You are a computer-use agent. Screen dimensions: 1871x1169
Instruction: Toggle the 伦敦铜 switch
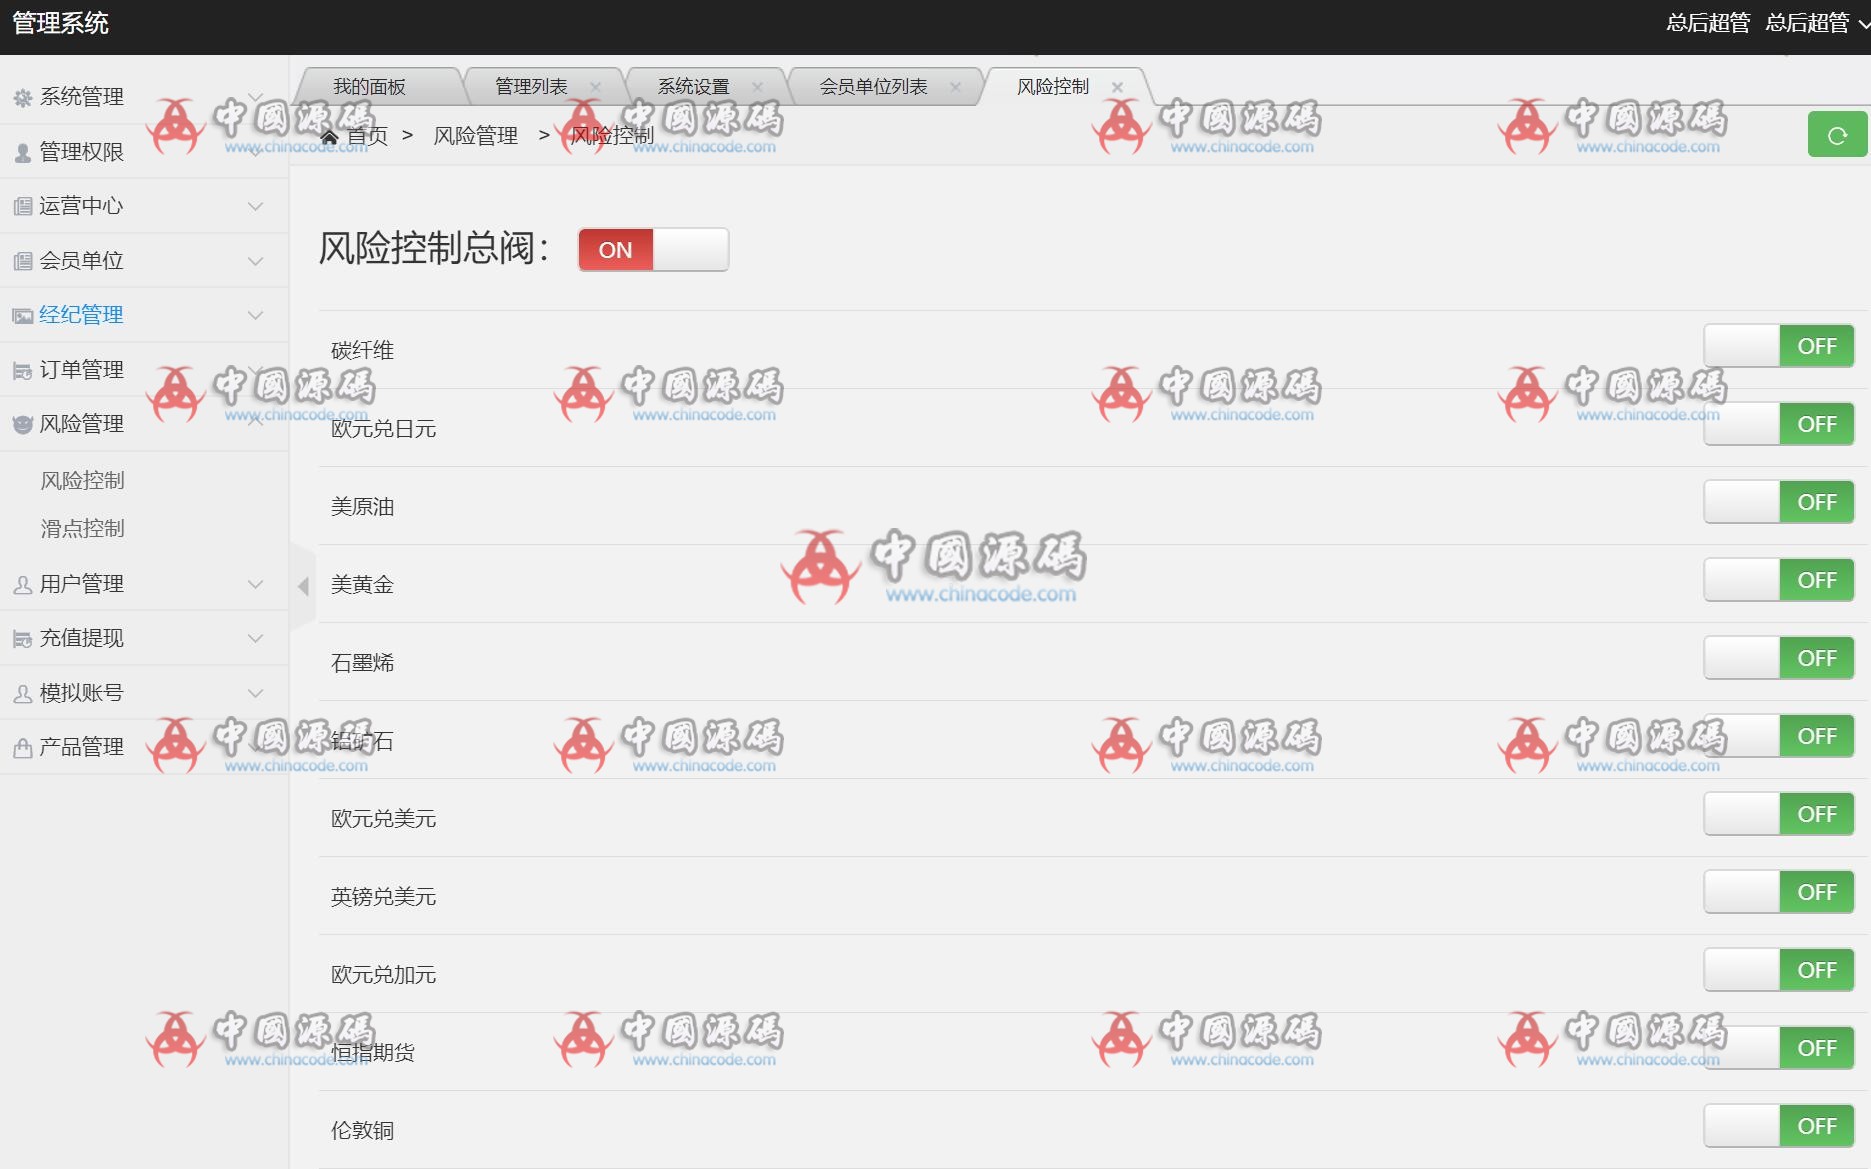coord(1779,1126)
